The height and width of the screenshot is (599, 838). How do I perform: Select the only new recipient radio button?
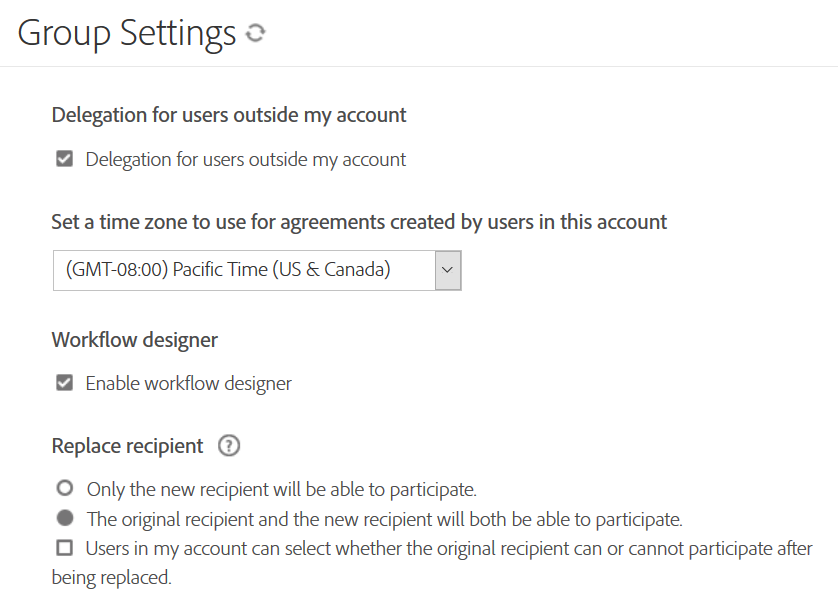click(x=65, y=490)
